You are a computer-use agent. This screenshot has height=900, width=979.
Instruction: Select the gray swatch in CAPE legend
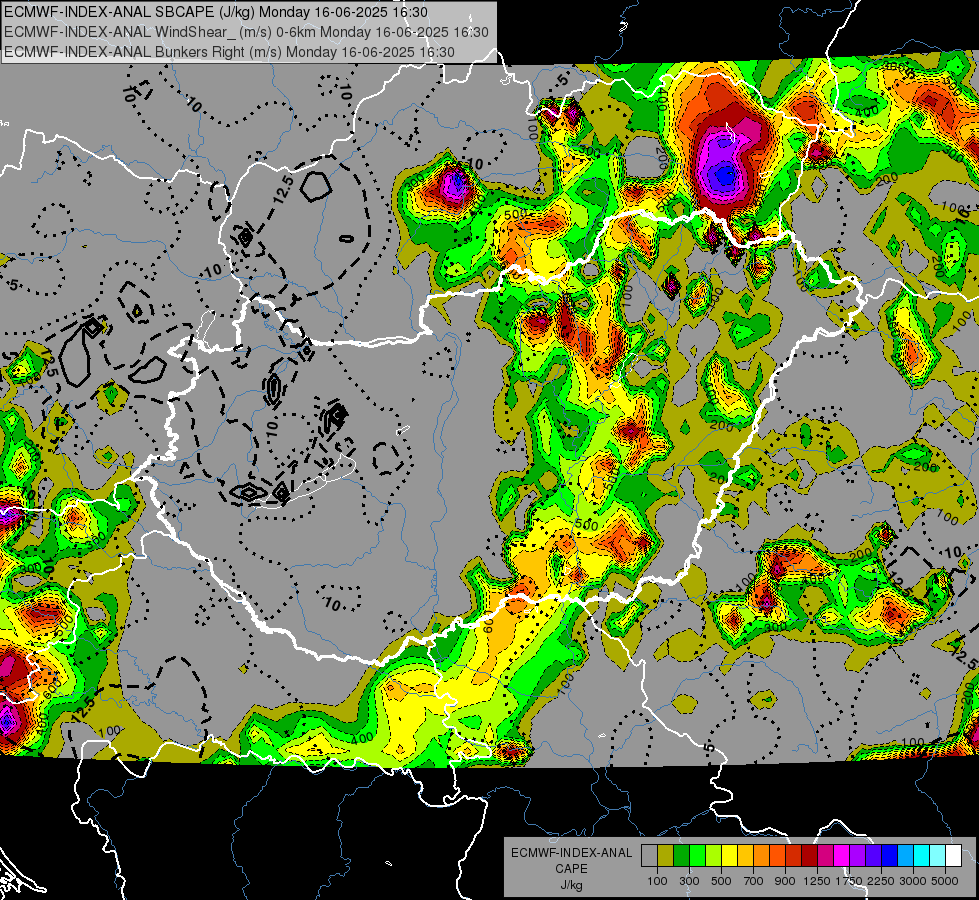coord(649,855)
